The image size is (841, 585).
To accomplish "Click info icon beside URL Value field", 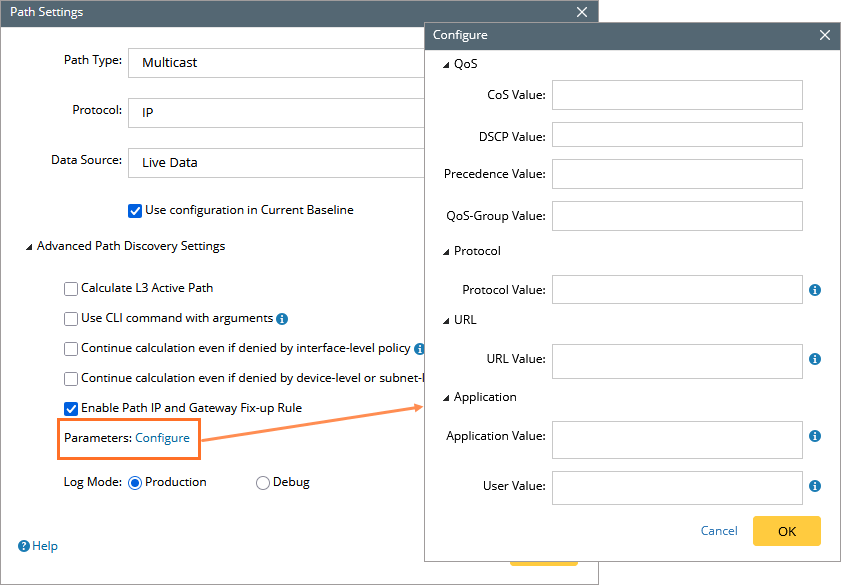I will [815, 359].
